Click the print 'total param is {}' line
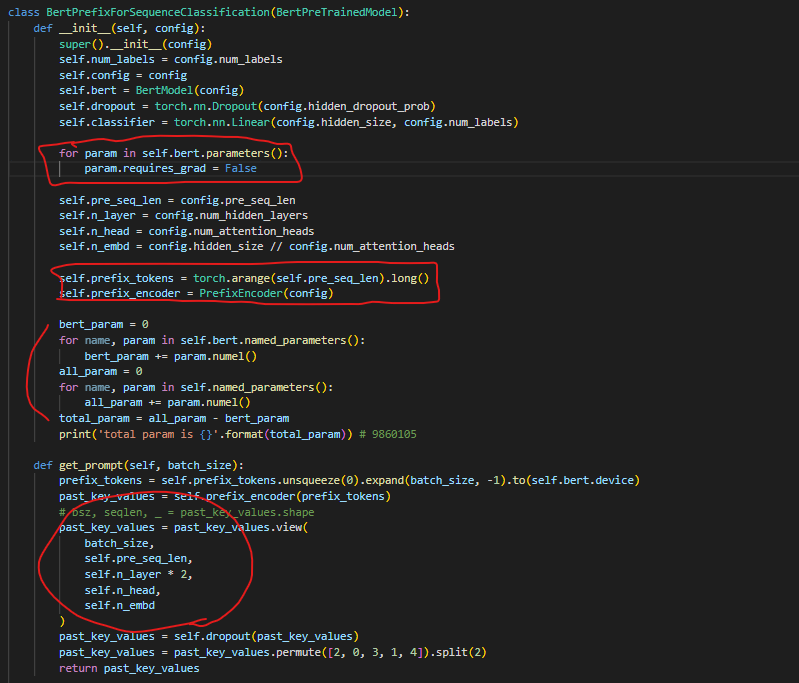This screenshot has height=683, width=799. tap(238, 434)
